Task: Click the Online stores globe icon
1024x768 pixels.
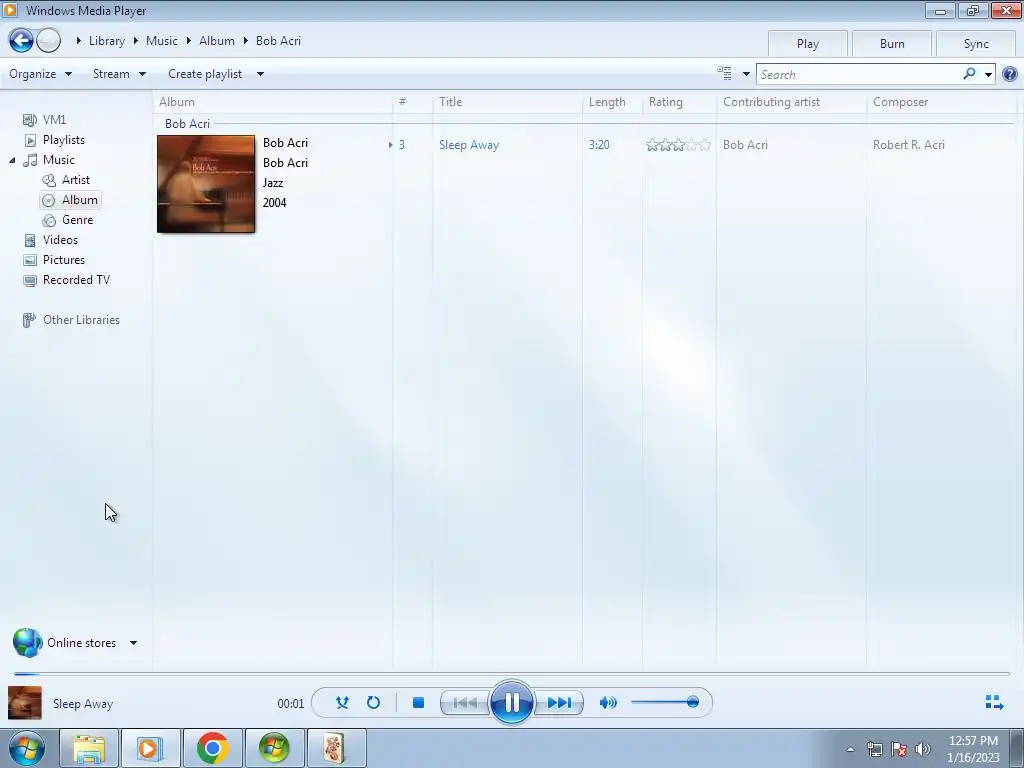Action: [x=27, y=643]
